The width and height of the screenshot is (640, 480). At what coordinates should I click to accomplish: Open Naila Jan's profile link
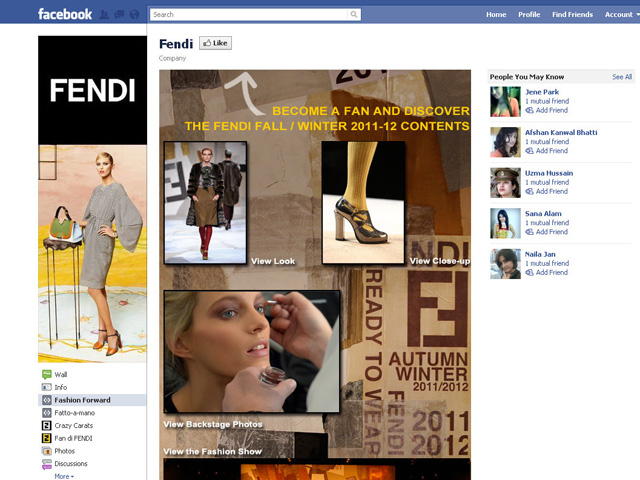tap(540, 254)
